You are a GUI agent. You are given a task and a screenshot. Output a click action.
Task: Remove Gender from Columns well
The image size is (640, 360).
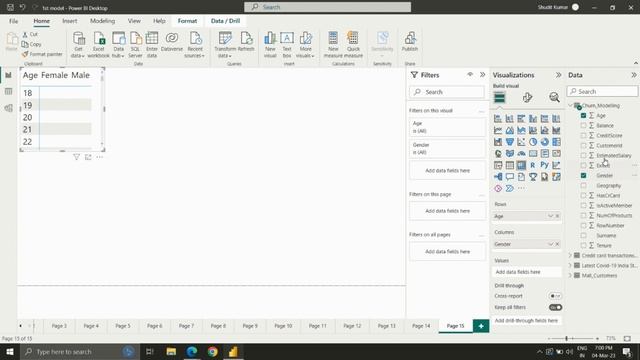tap(558, 244)
